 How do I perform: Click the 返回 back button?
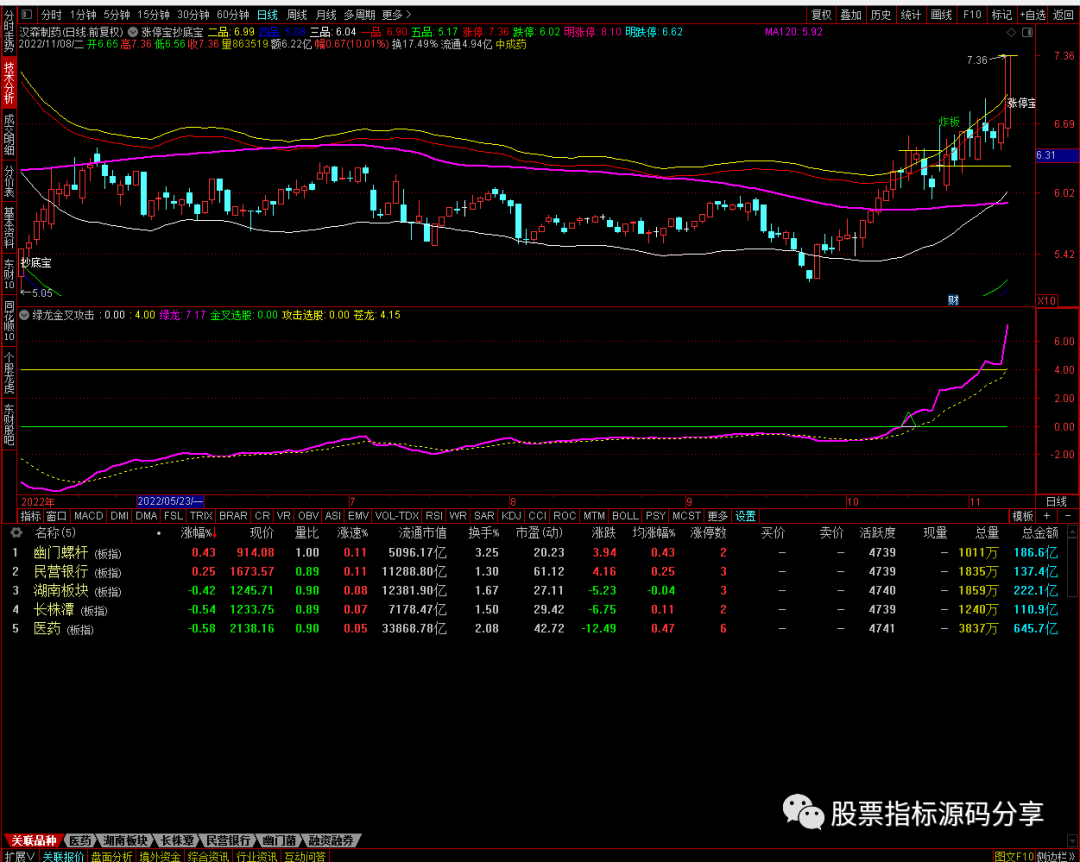tap(1063, 14)
